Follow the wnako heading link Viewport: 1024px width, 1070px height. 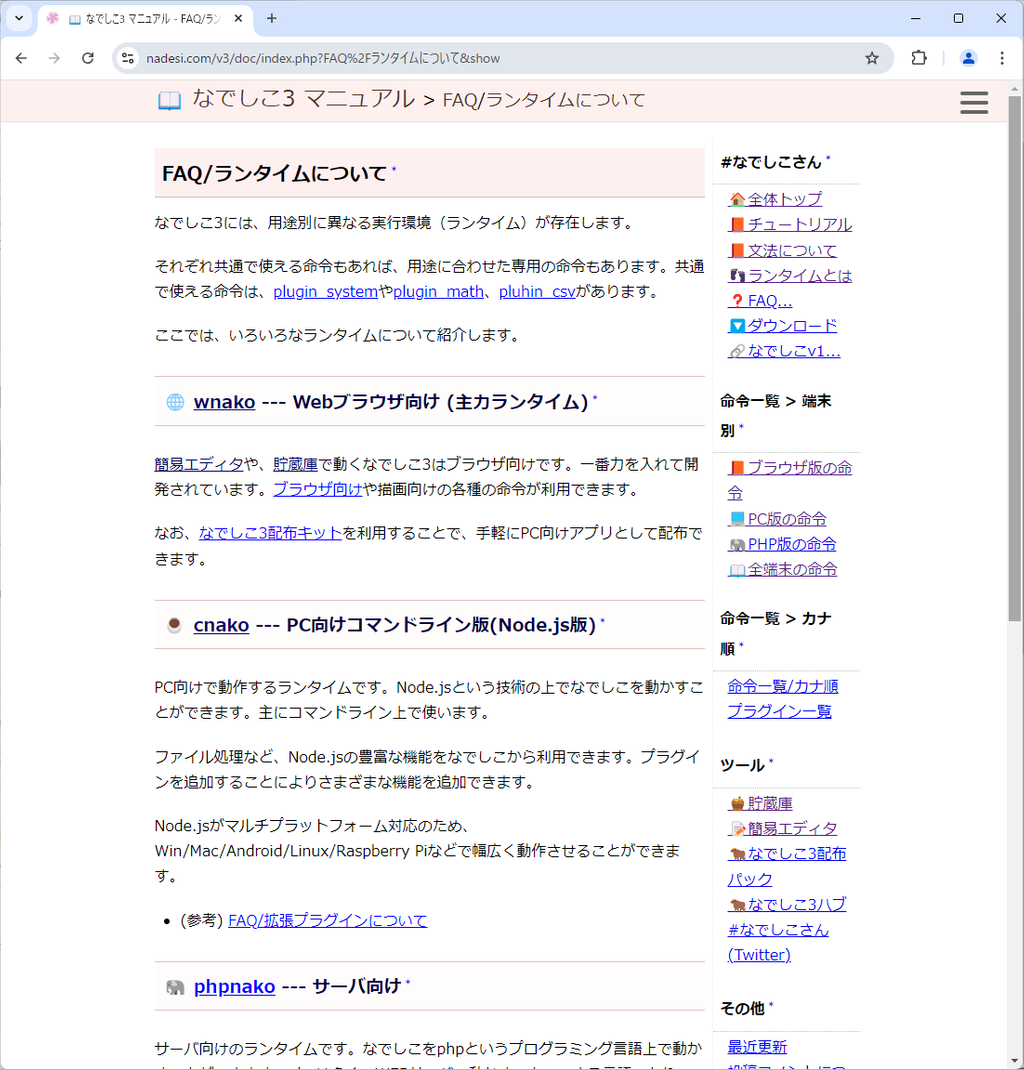(224, 402)
